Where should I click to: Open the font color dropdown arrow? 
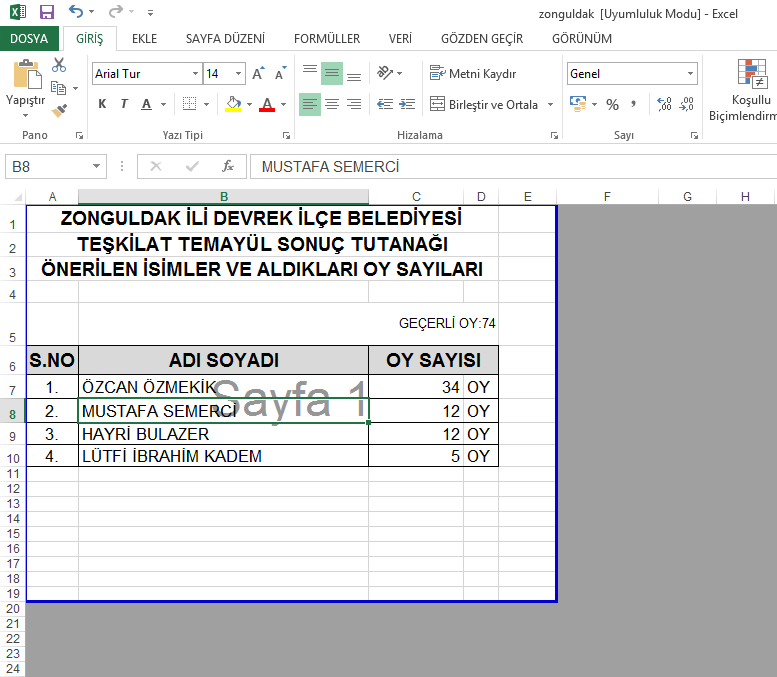click(283, 104)
